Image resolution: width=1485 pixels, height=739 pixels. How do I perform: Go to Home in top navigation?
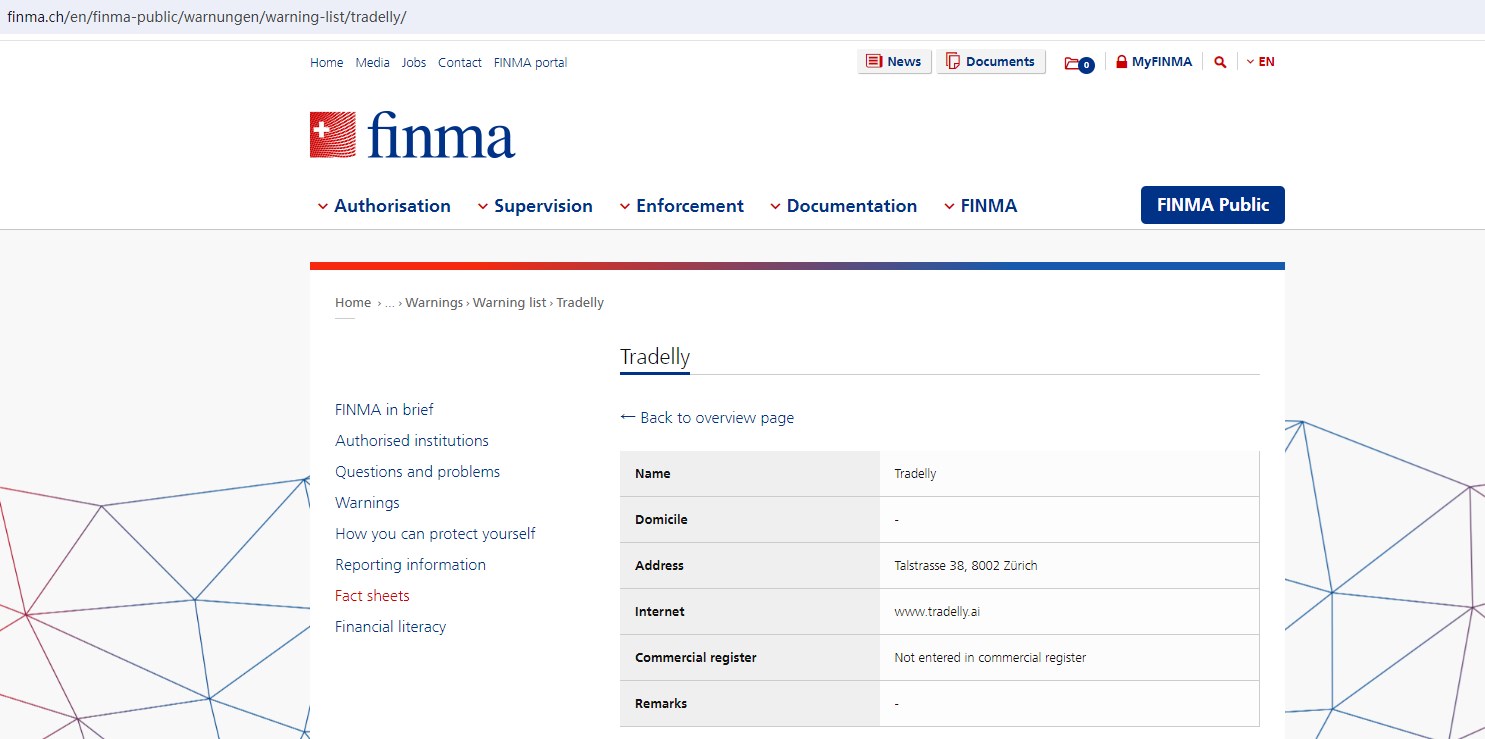point(327,62)
